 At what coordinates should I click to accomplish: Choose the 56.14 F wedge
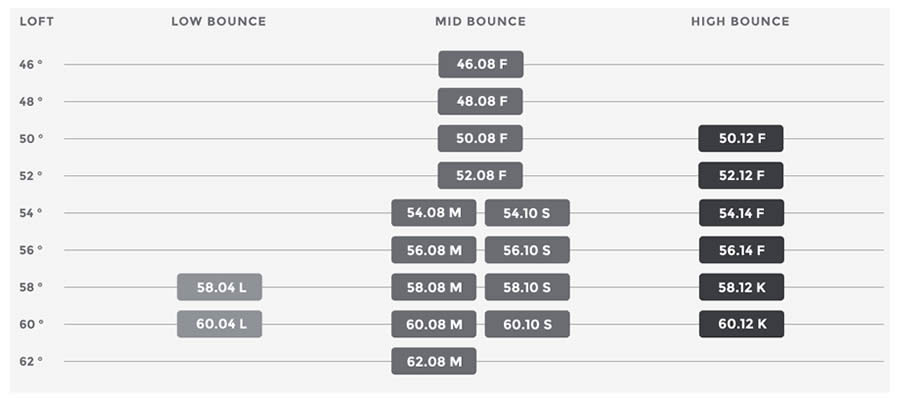pyautogui.click(x=742, y=250)
